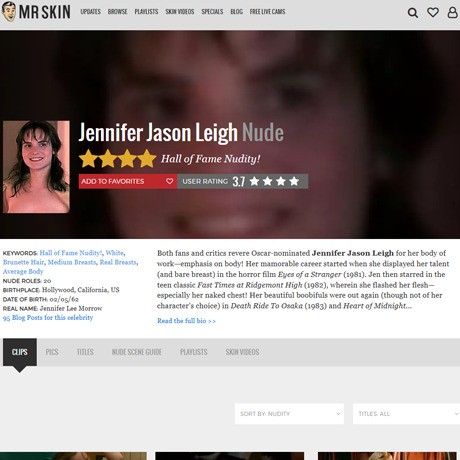Click the Hollywood, California, US birthplace text
460x460 pixels.
(x=80, y=290)
